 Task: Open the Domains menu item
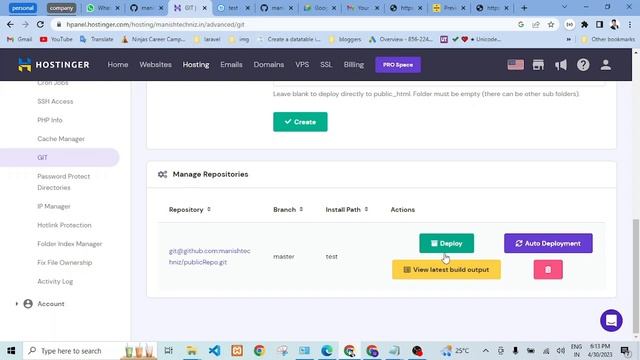point(269,64)
